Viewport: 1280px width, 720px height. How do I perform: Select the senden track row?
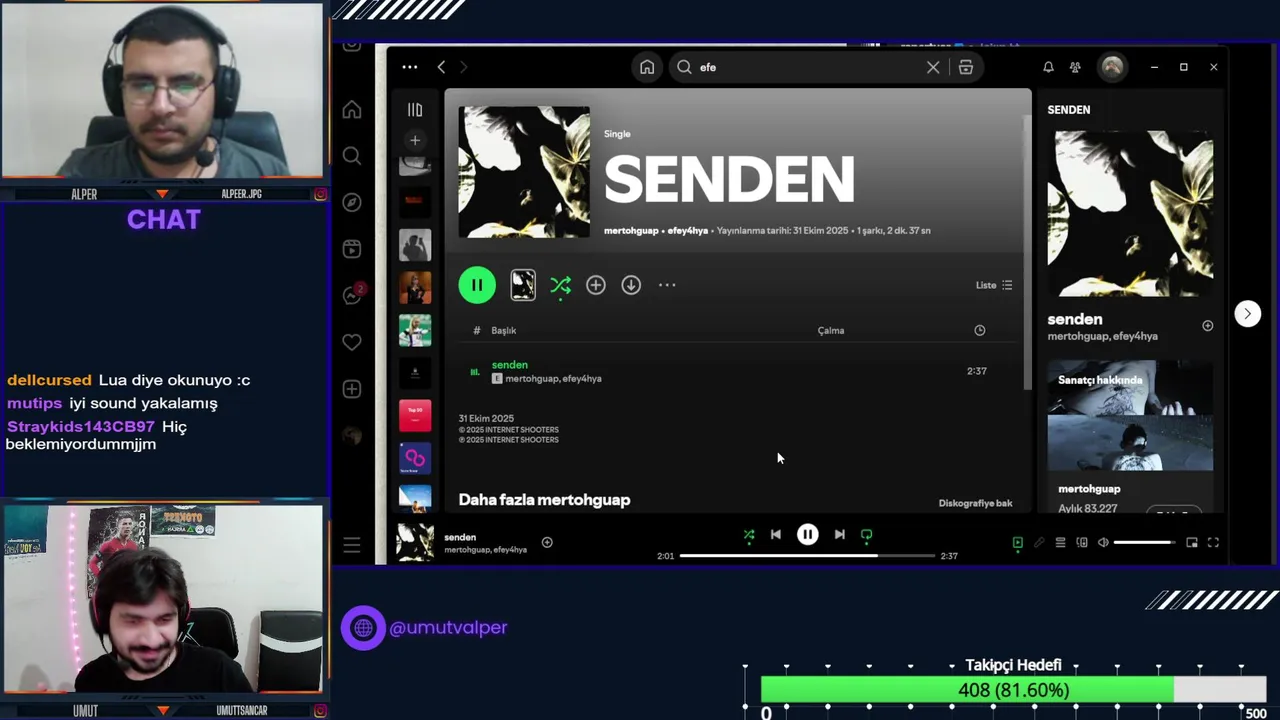[x=737, y=371]
